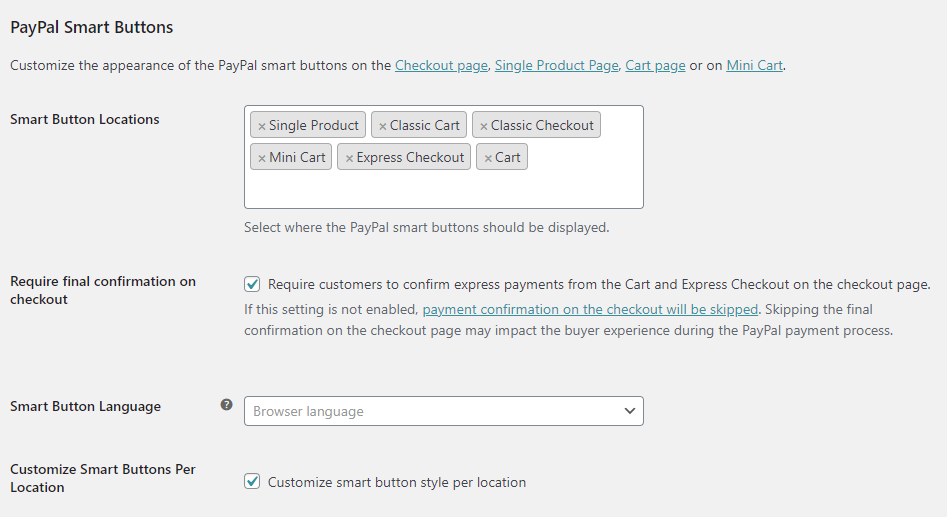This screenshot has width=947, height=517.
Task: Click the Require final confirmation label text
Action: point(599,284)
